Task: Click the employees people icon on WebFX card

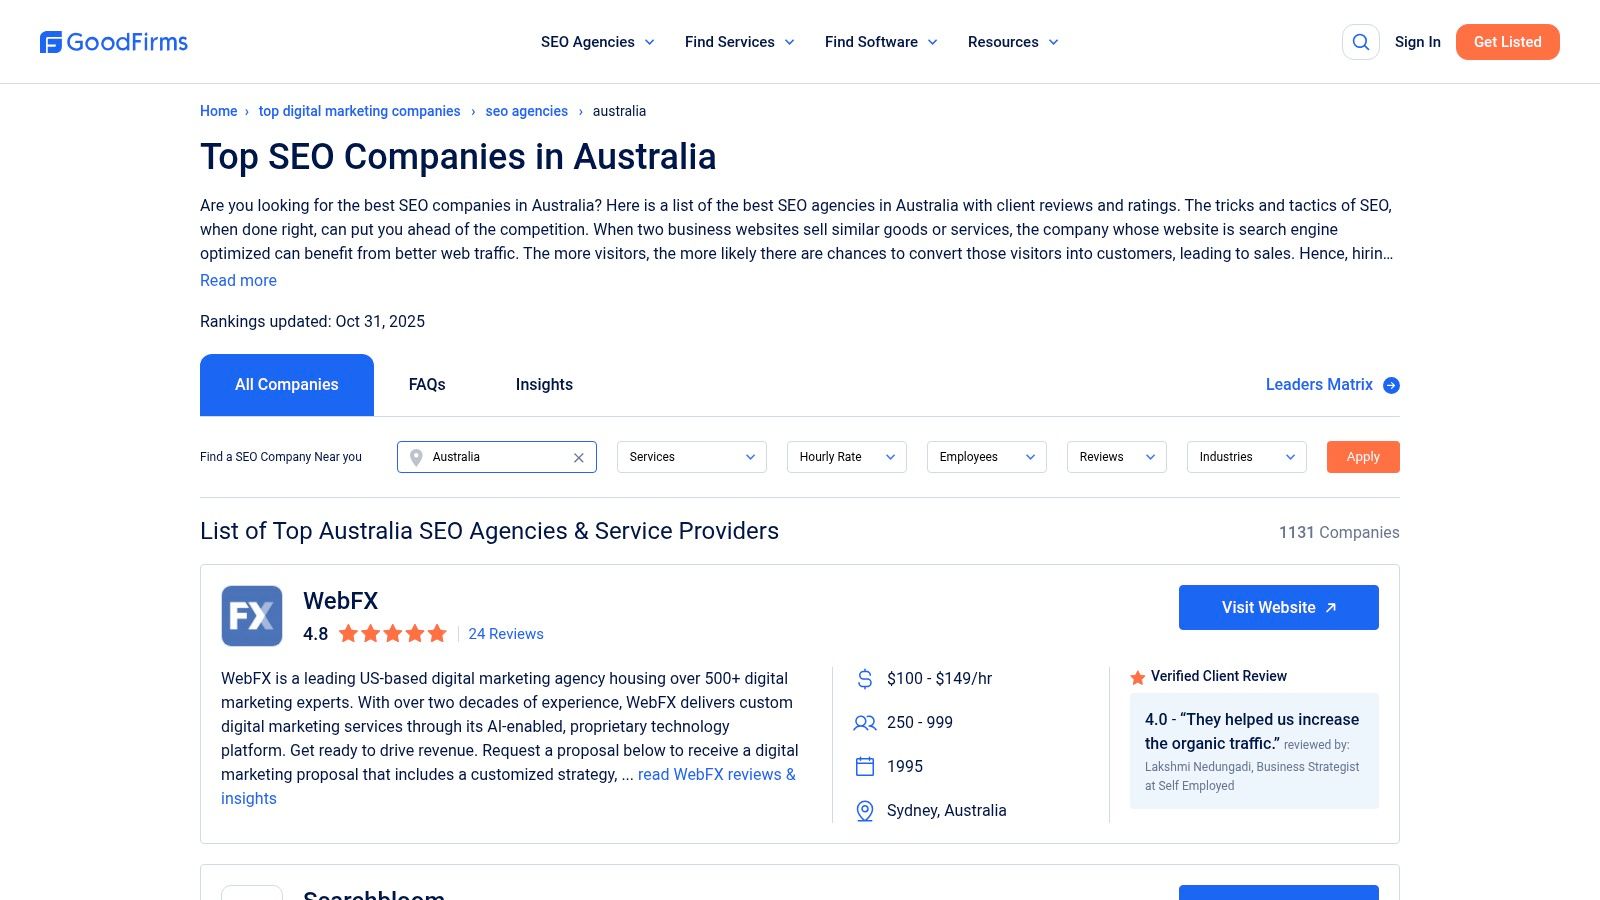Action: pyautogui.click(x=864, y=722)
